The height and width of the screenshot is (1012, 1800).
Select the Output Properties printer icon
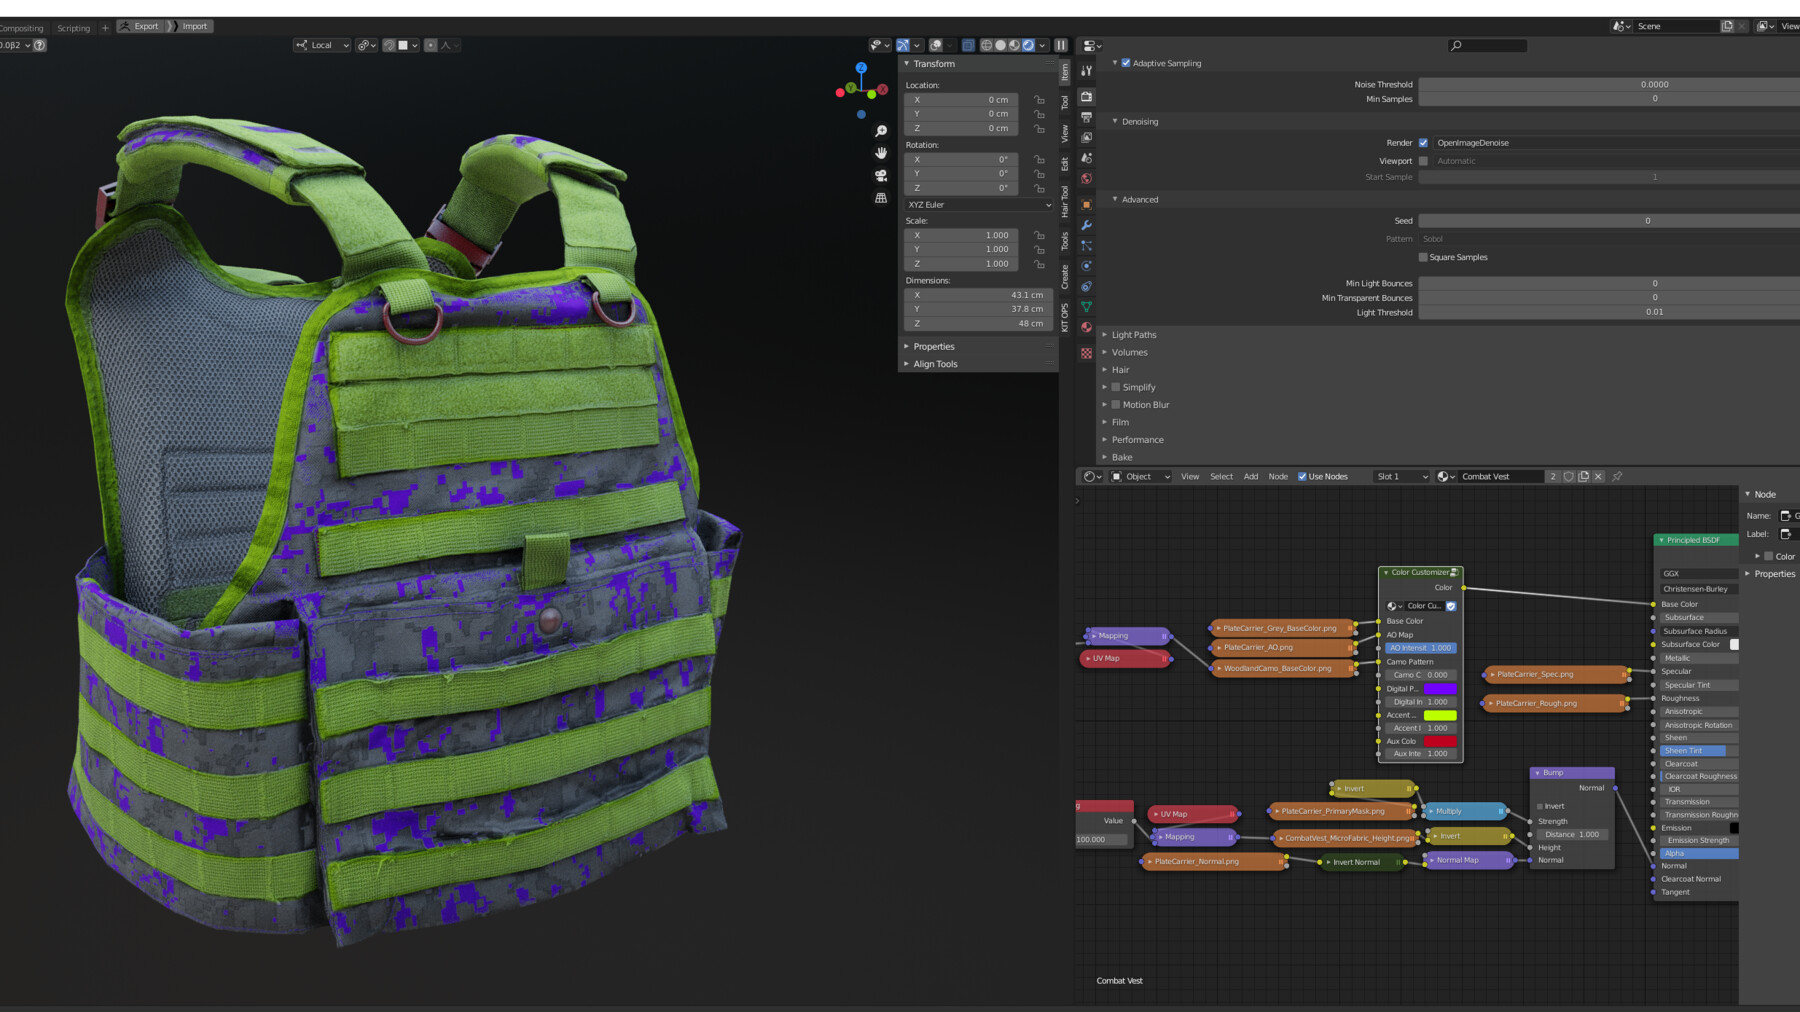[x=1086, y=119]
